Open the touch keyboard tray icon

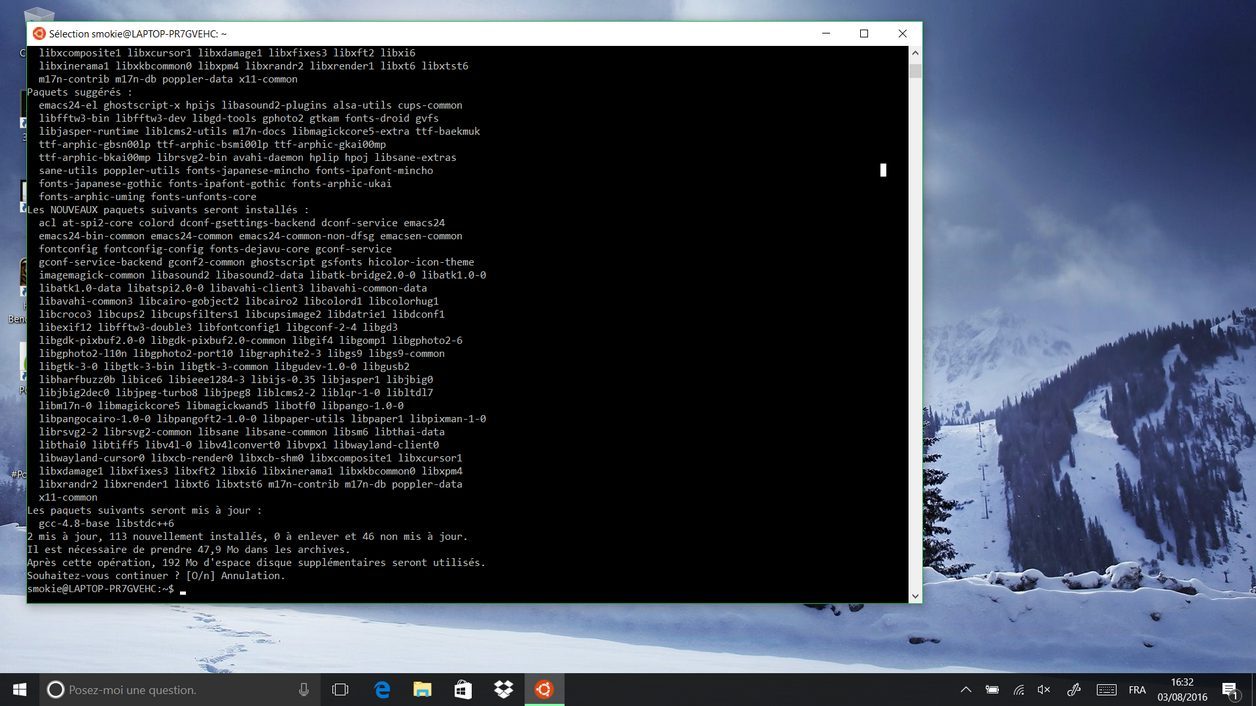pyautogui.click(x=1106, y=689)
